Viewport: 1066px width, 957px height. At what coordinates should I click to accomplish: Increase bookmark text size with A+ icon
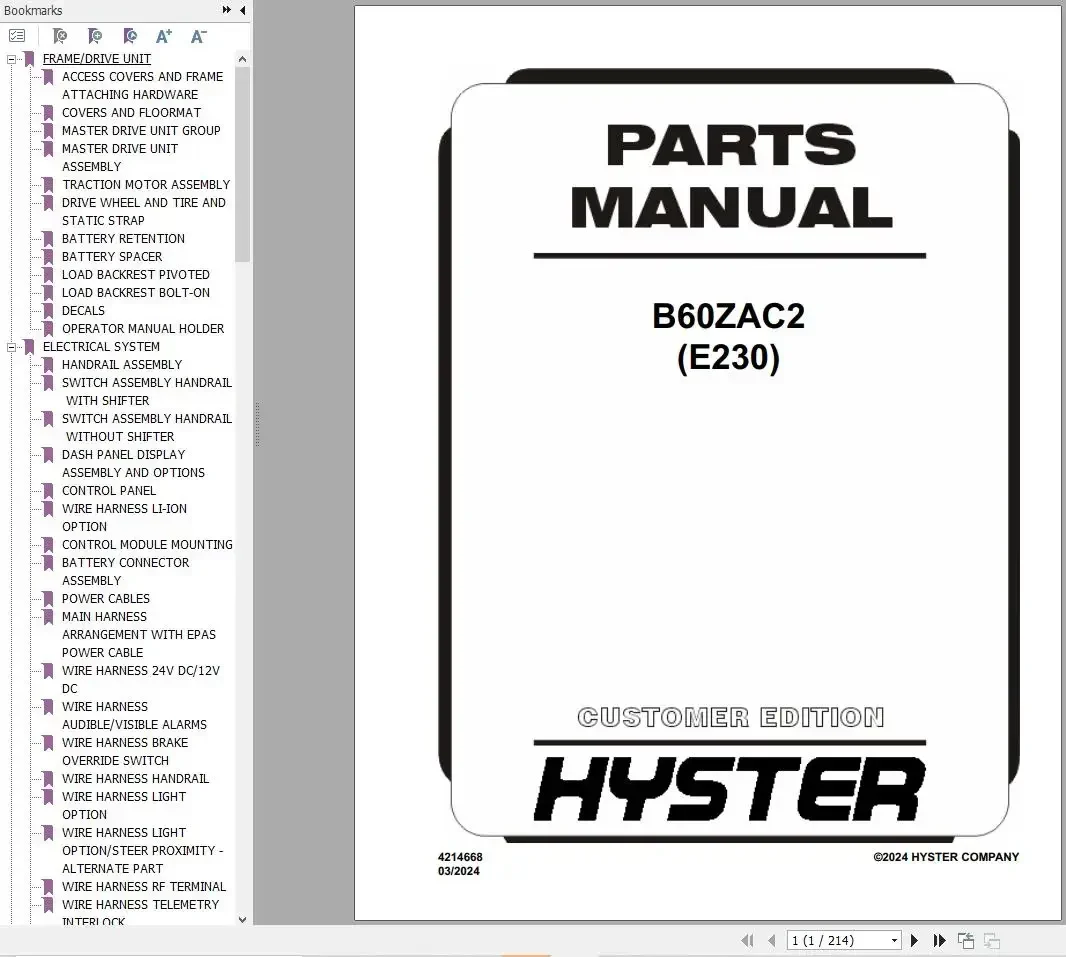[x=163, y=35]
